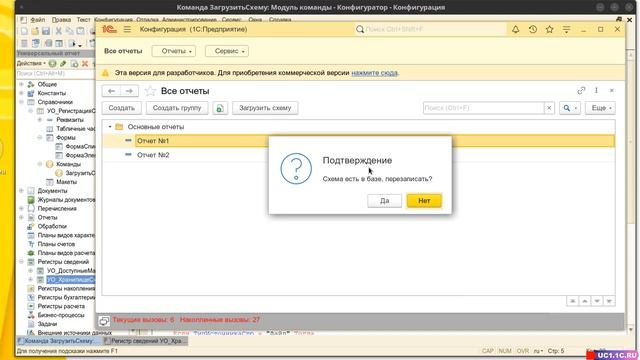Jump to list end arrow button
Screen dimensions: 640x360
pyautogui.click(x=609, y=301)
